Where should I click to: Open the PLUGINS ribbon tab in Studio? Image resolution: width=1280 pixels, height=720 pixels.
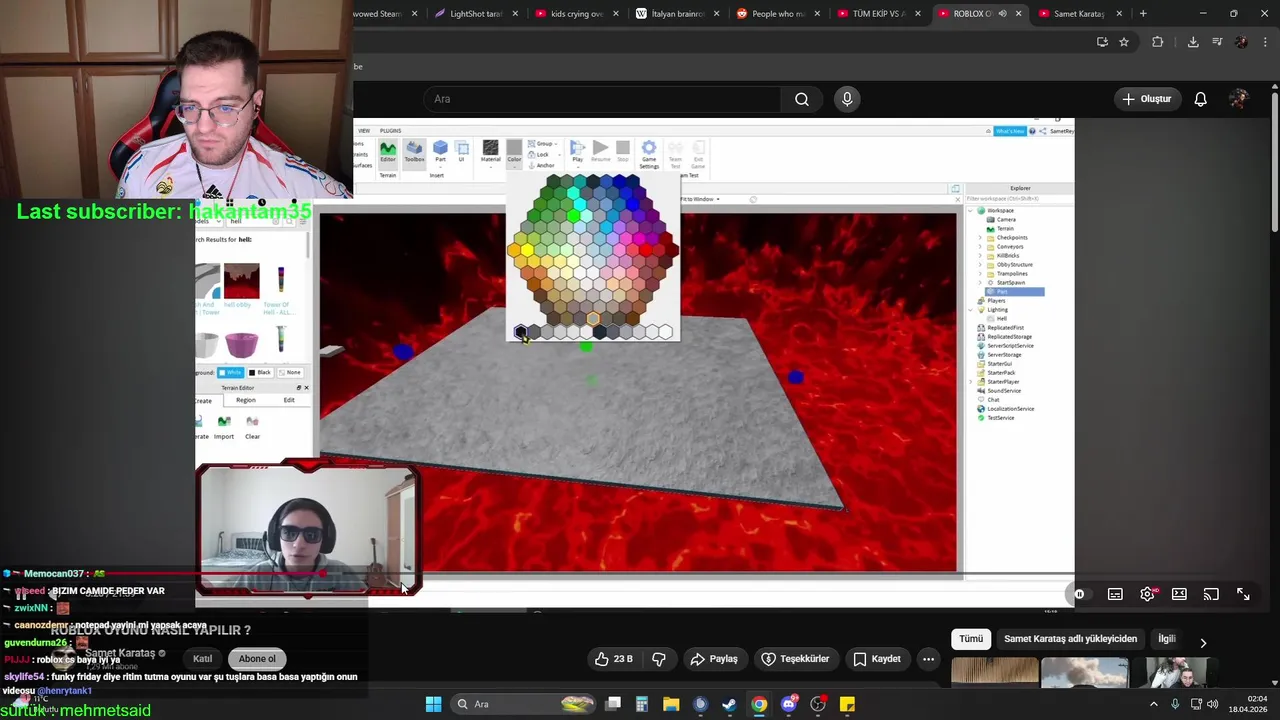(390, 131)
